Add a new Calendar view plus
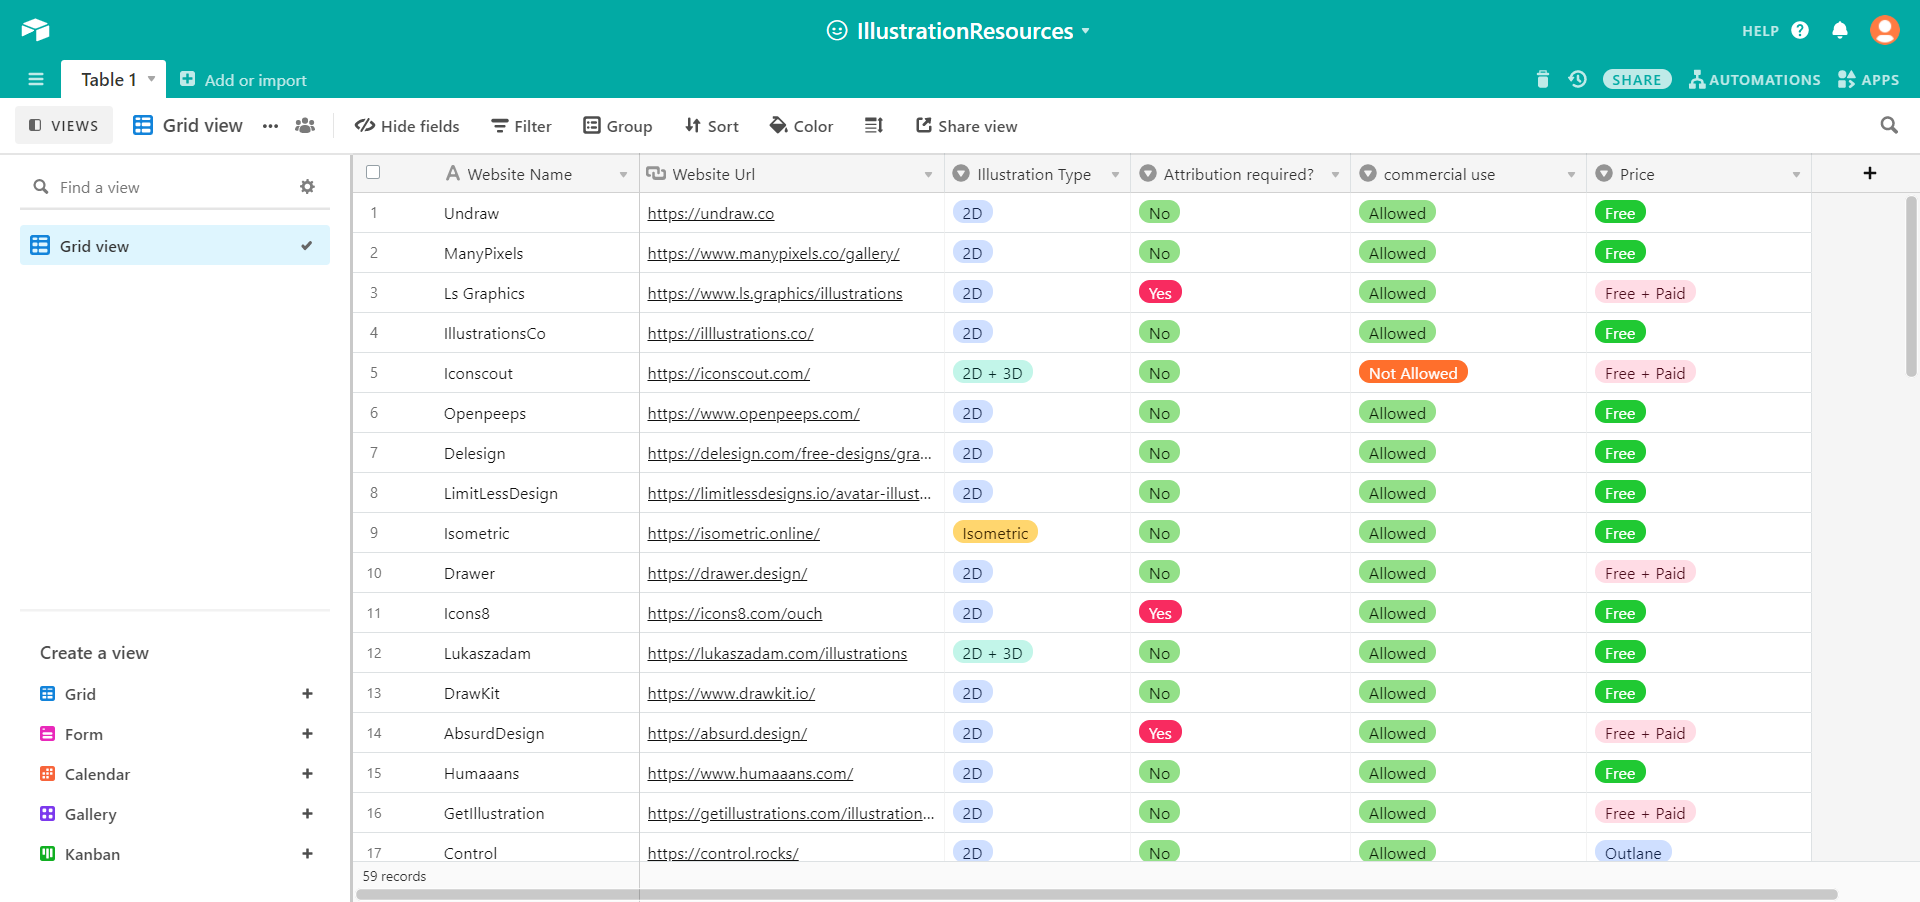This screenshot has height=902, width=1920. click(307, 773)
